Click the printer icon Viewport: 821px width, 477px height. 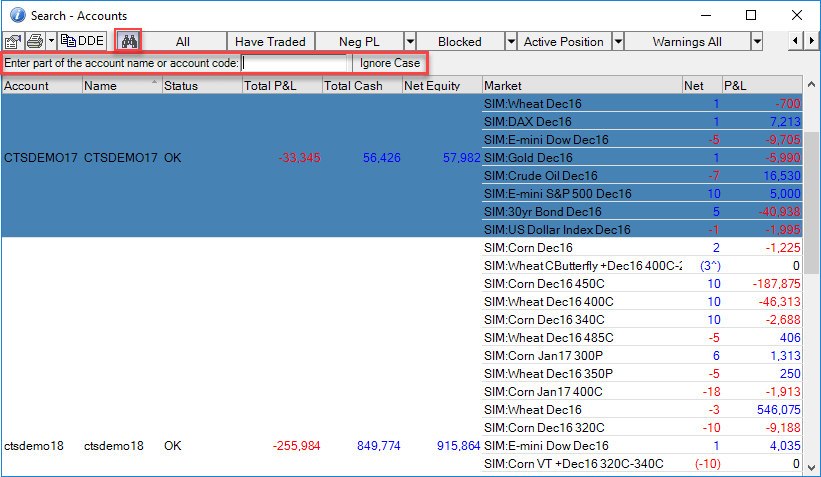35,41
